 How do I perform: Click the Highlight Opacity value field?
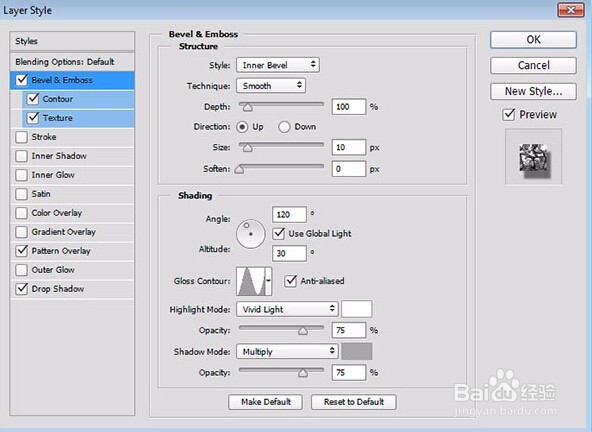[x=349, y=330]
